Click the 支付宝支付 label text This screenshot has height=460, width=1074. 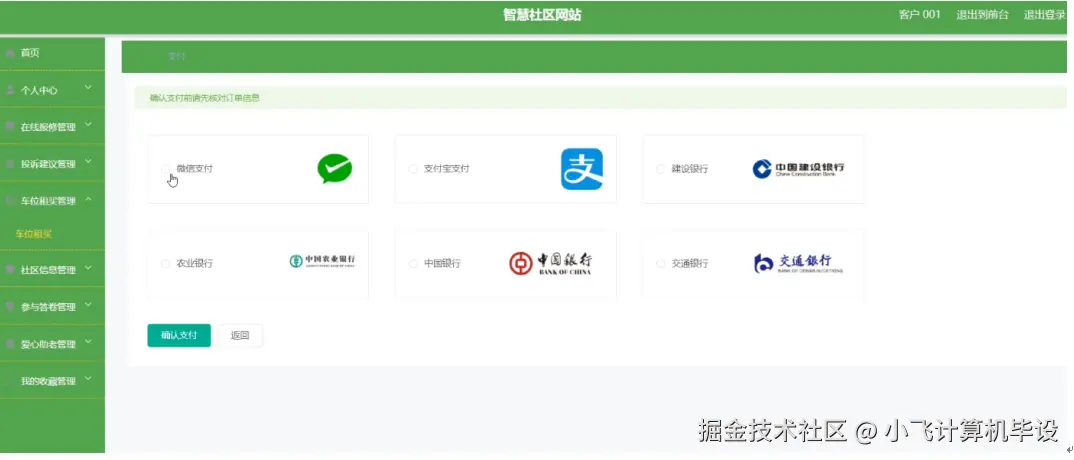point(447,168)
